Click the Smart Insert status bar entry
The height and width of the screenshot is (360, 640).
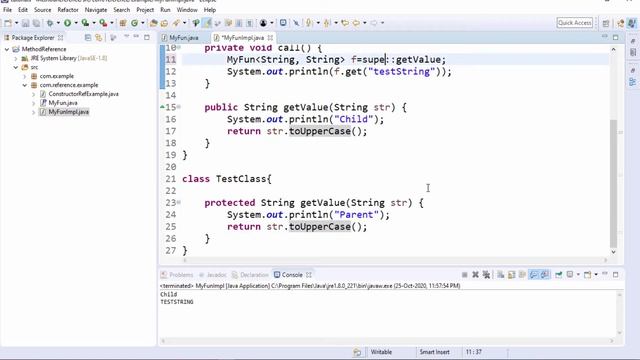point(435,352)
